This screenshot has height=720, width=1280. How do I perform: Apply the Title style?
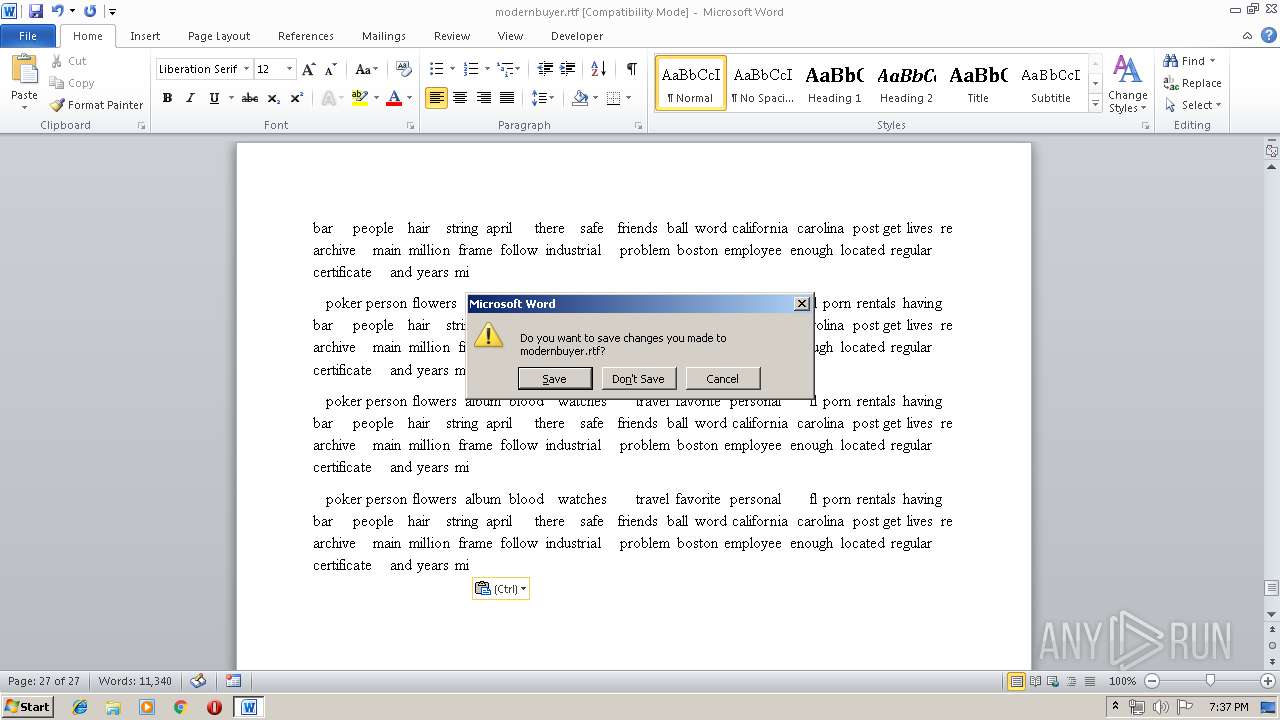click(978, 83)
